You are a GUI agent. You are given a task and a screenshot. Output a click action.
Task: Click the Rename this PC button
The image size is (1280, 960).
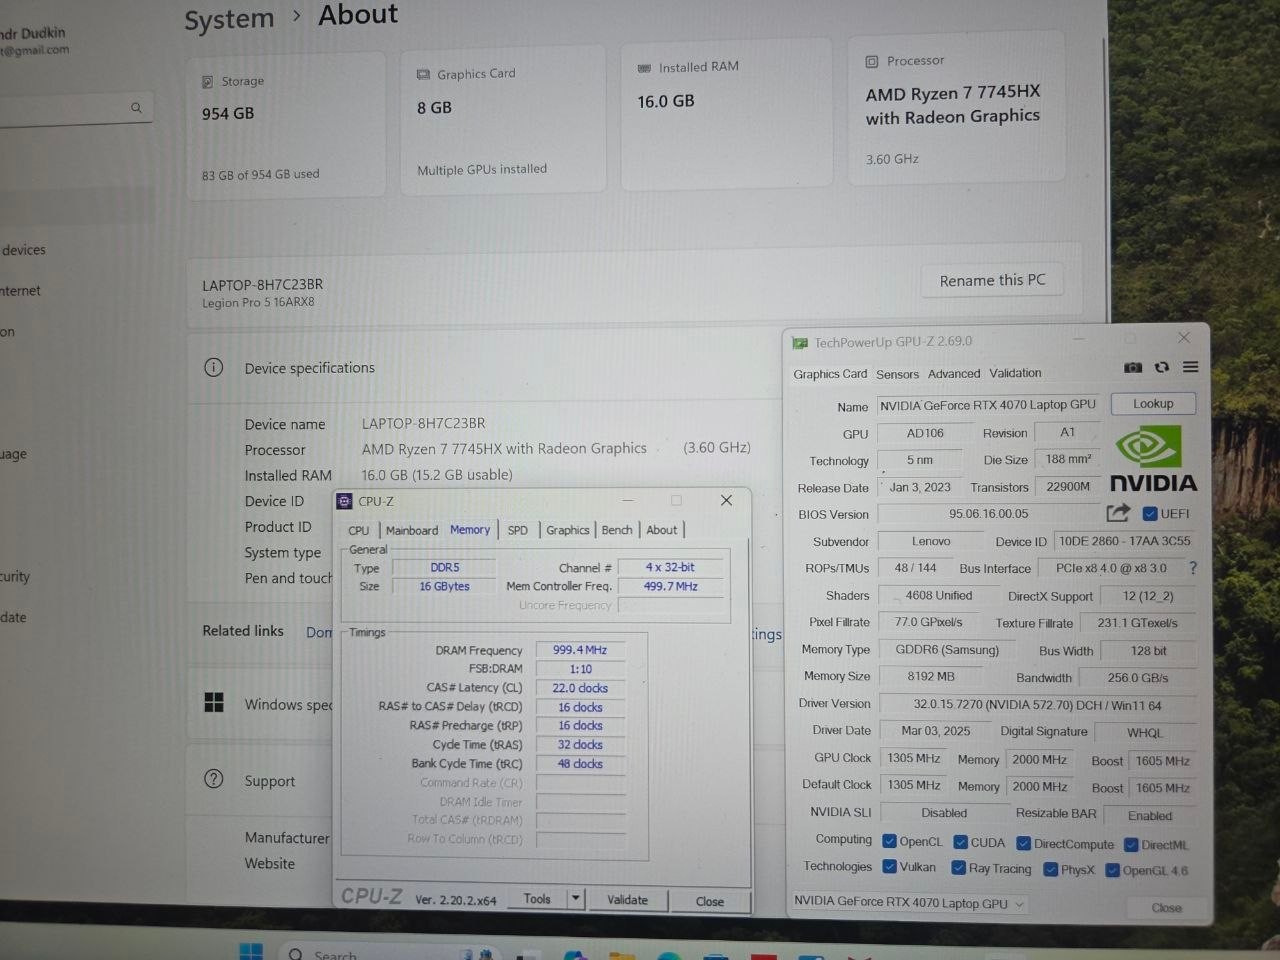[992, 280]
